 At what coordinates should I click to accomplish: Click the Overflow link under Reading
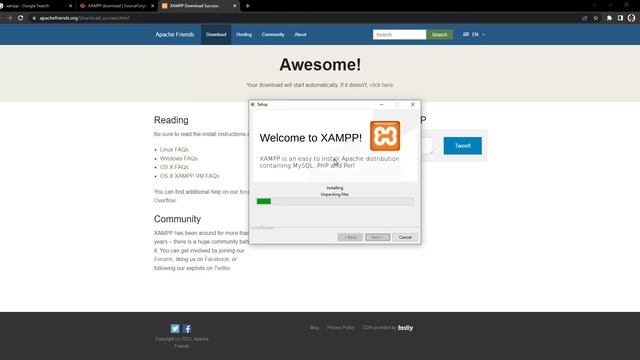[164, 200]
